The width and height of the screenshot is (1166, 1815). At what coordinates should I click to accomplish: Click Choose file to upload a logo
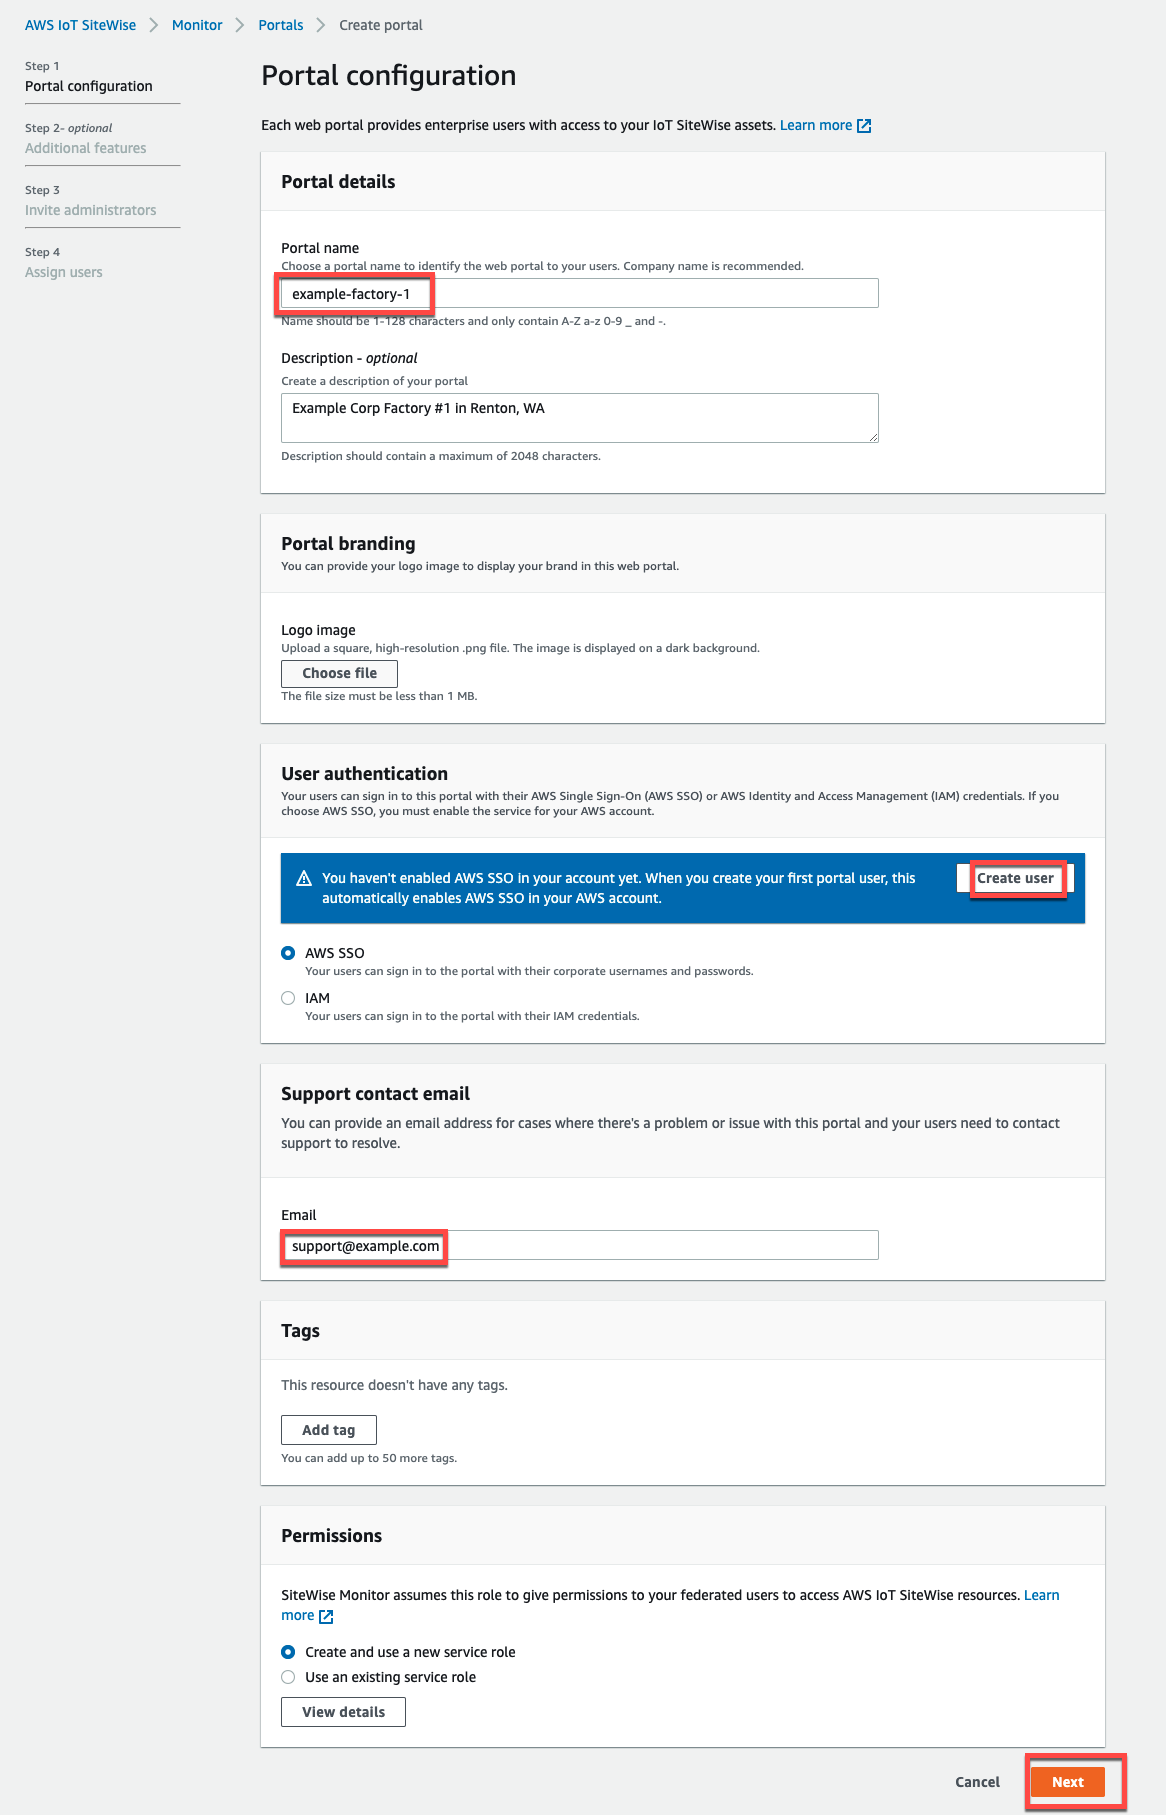pos(338,673)
